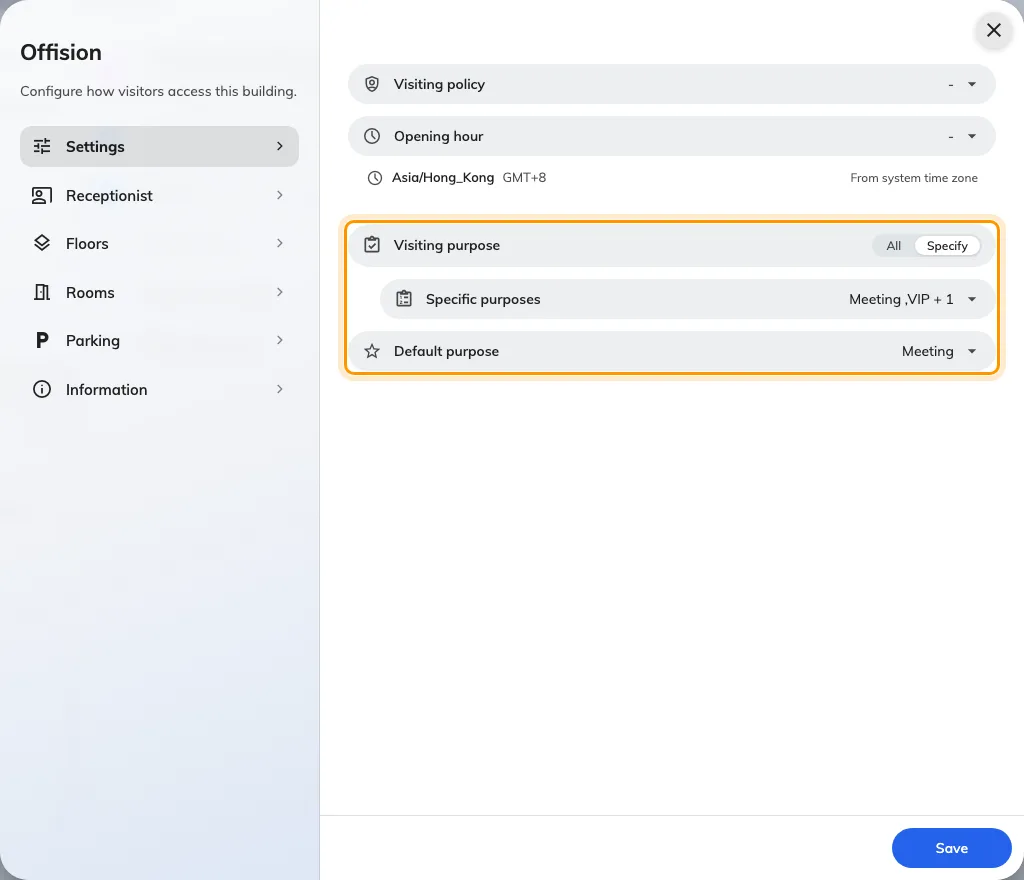Click the 'Configure how visitors access this building.' text
The height and width of the screenshot is (880, 1024).
pyautogui.click(x=158, y=91)
